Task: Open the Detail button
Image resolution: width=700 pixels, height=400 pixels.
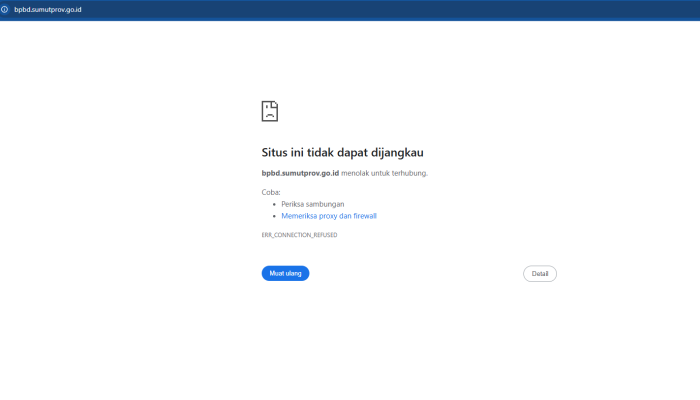Action: [x=540, y=274]
